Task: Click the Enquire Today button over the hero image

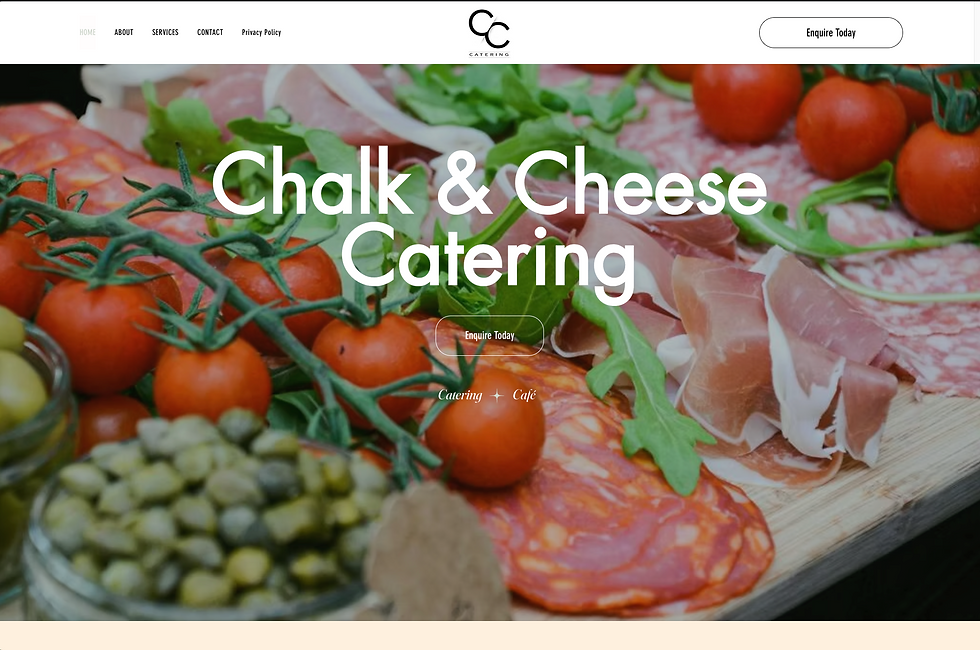Action: (489, 336)
